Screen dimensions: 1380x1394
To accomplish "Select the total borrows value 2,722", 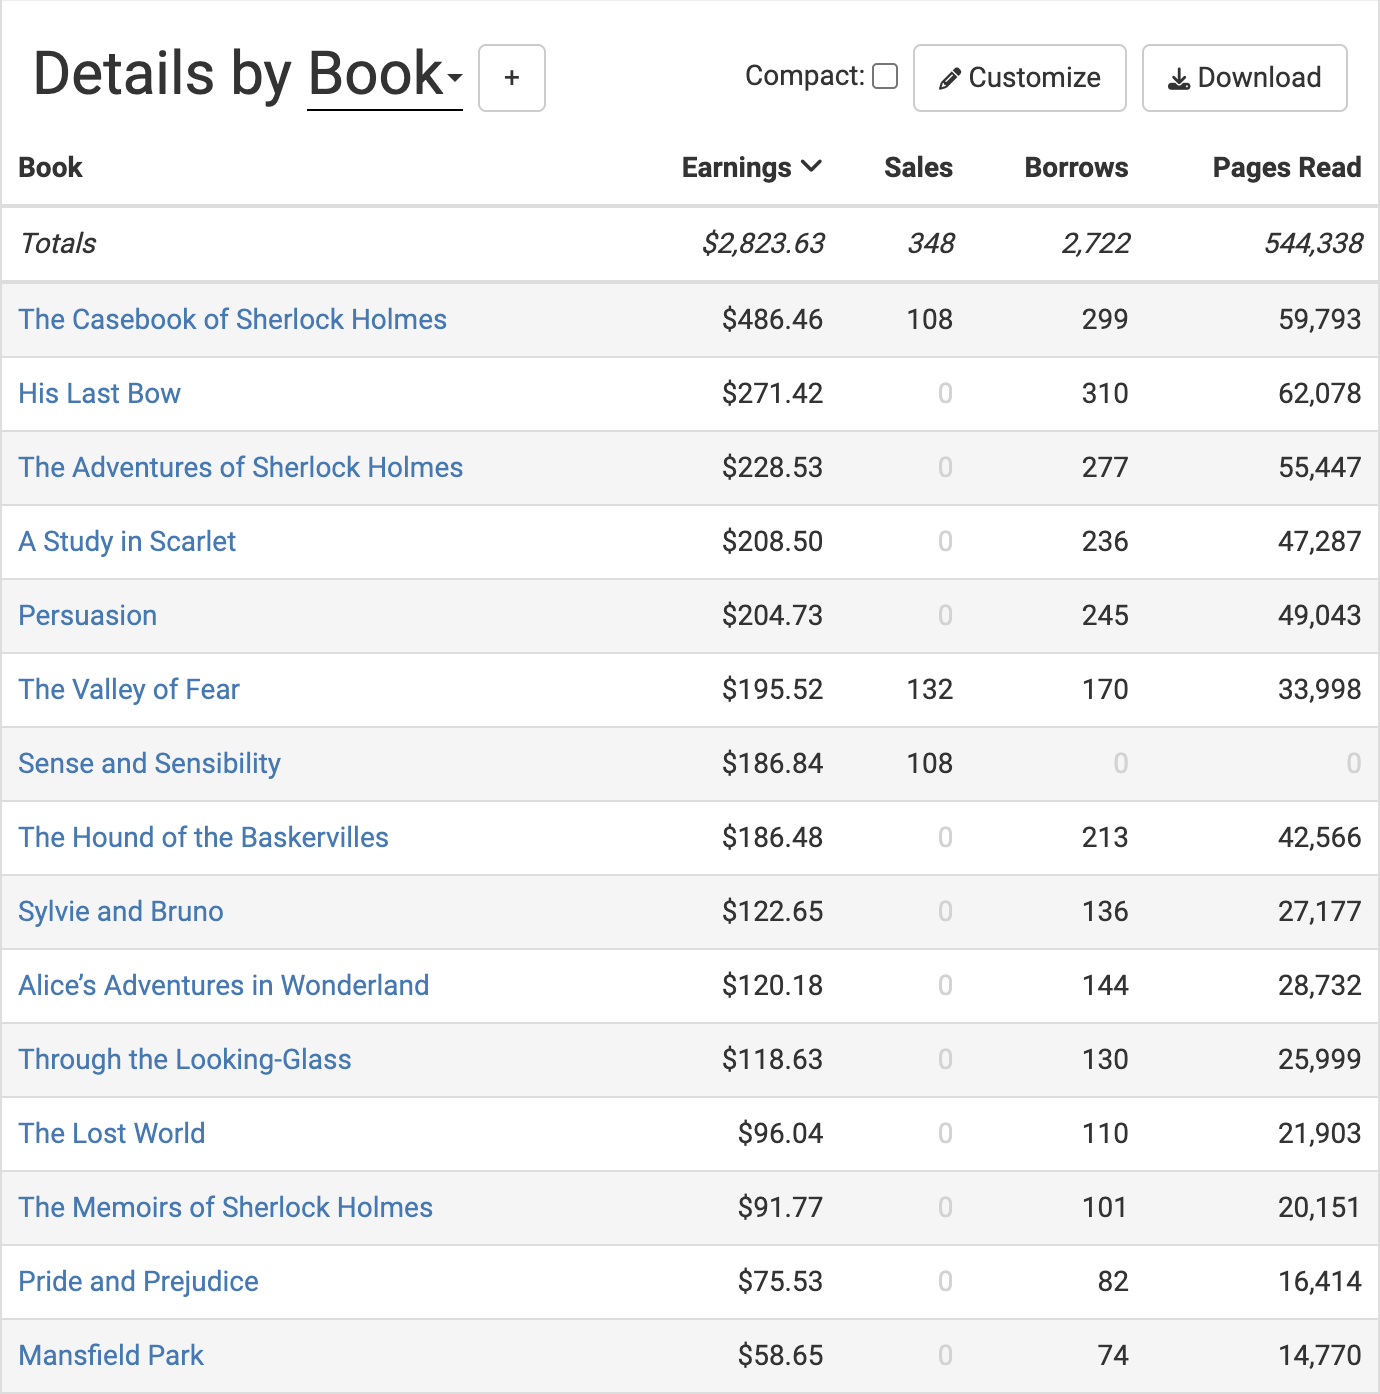I will (x=1096, y=243).
